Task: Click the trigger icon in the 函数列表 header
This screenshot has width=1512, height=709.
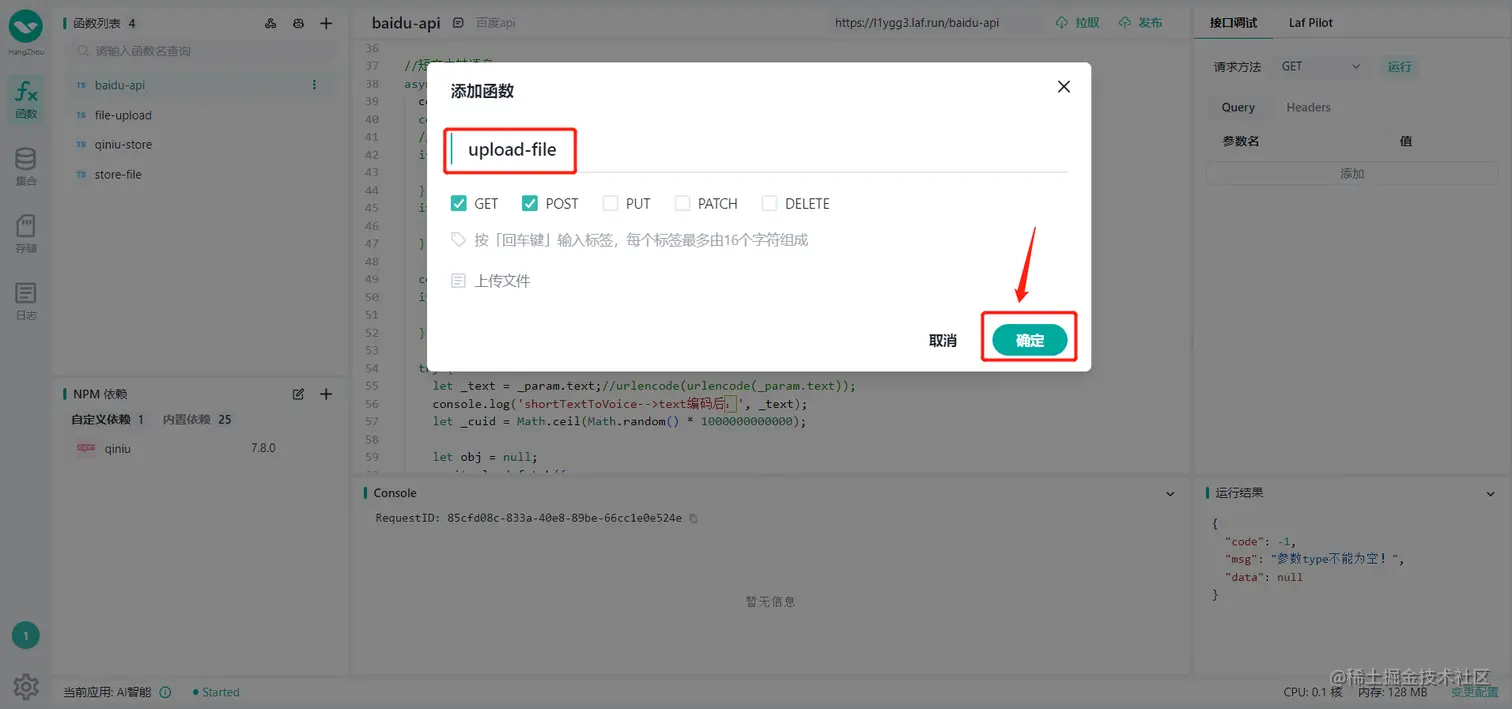Action: click(270, 24)
